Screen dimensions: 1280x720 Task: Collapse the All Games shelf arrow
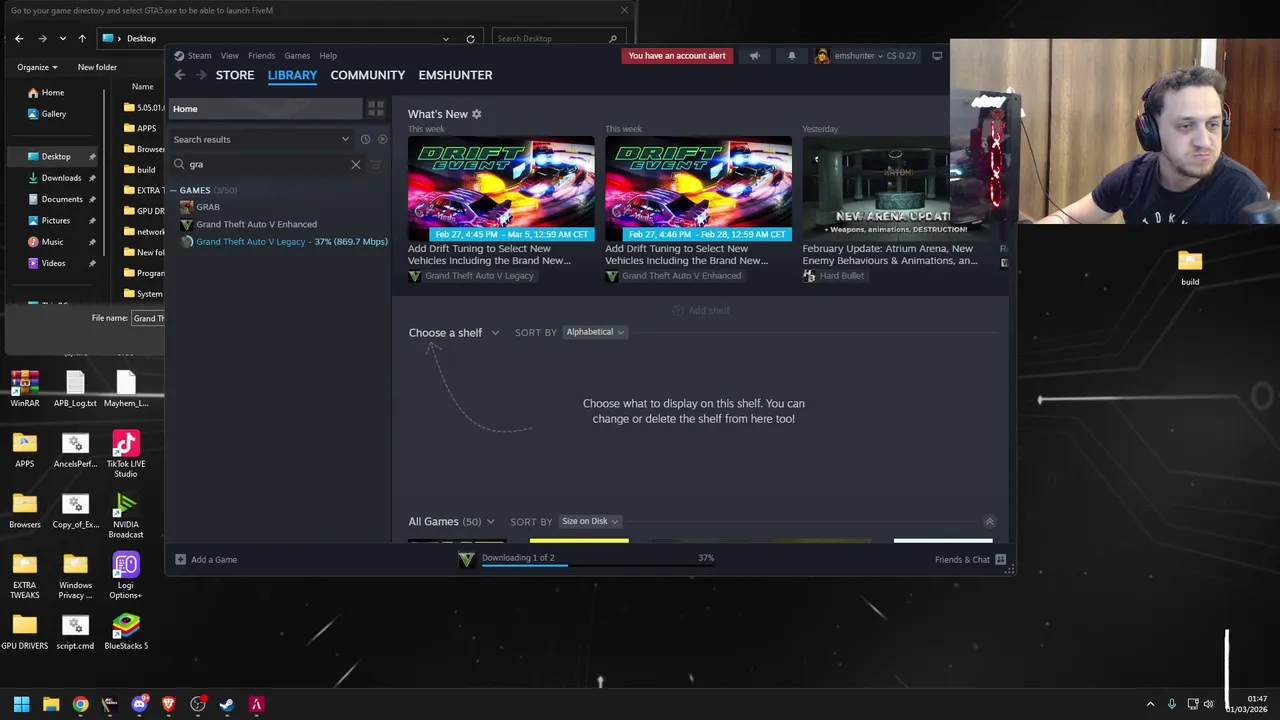[x=989, y=522]
